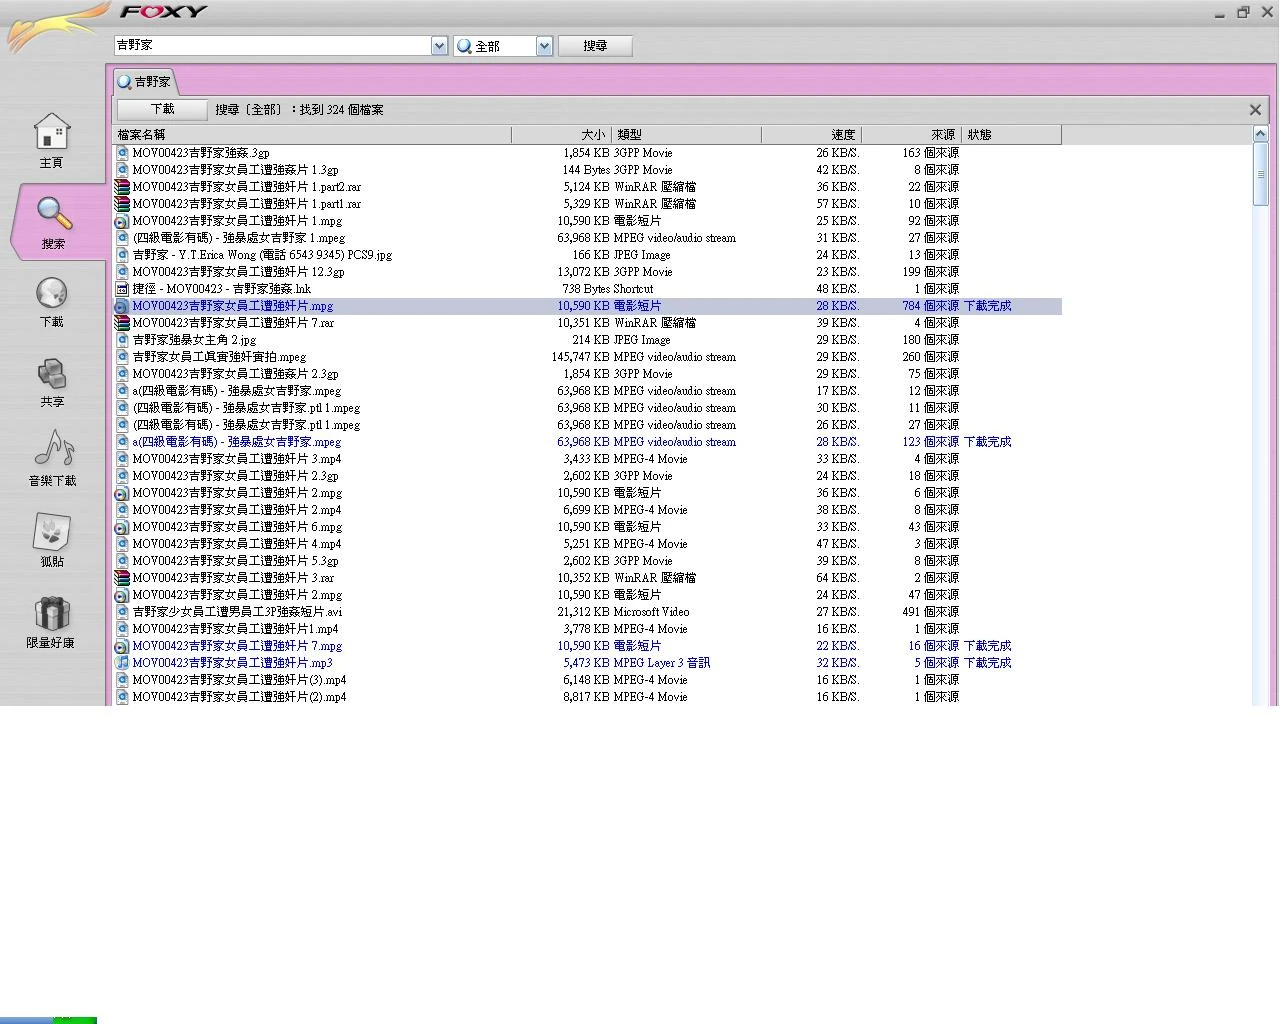1280x1024 pixels.
Task: Sort results by 來源 column header
Action: (x=911, y=135)
